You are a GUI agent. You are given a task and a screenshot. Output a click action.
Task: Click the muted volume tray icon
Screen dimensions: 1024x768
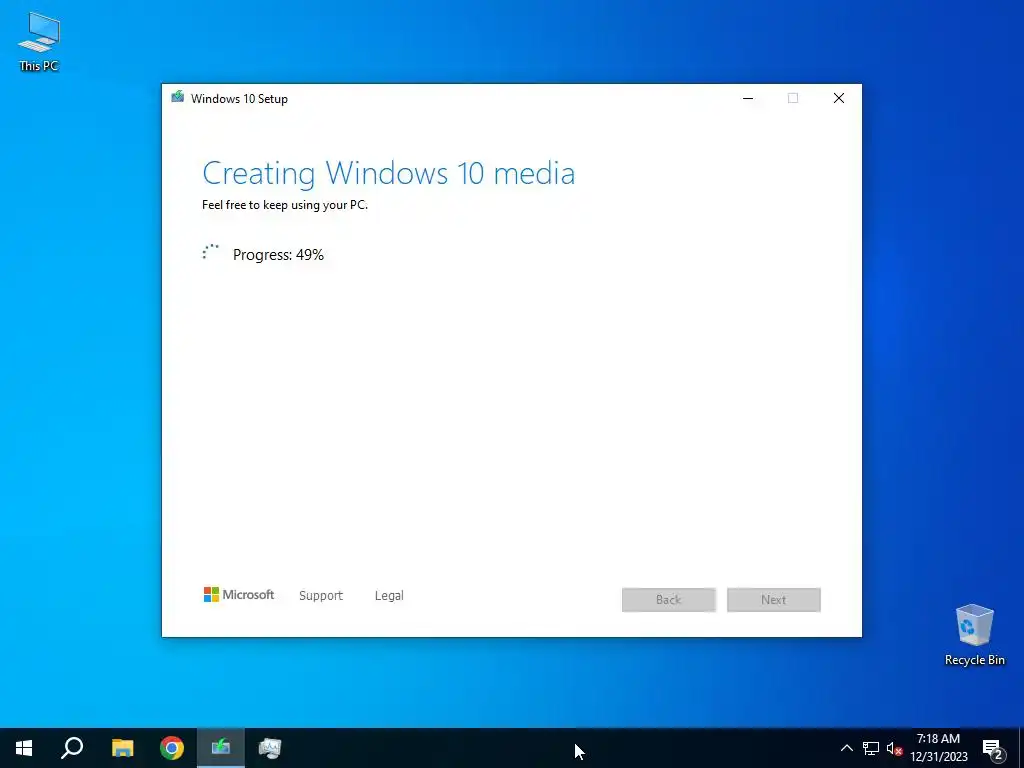click(x=894, y=748)
